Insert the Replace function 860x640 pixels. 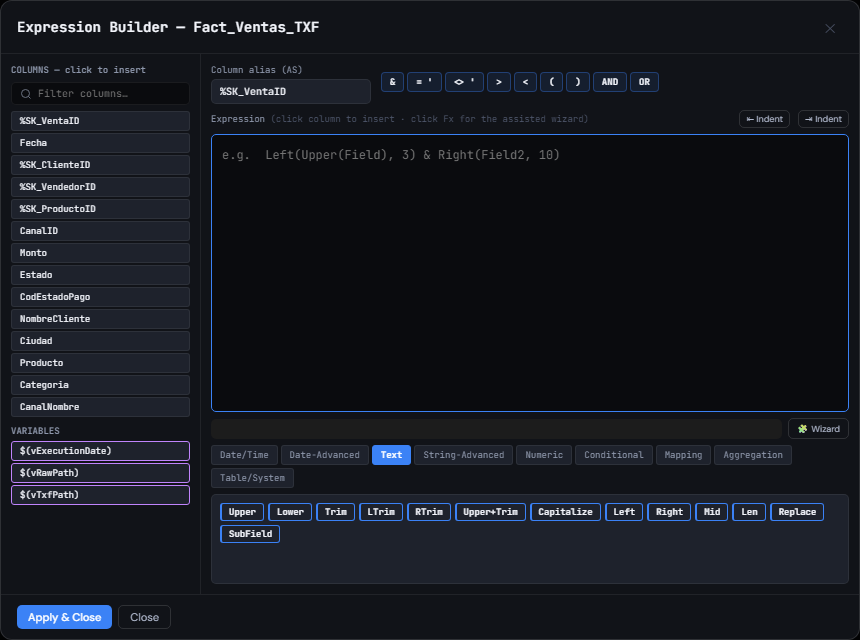tap(797, 512)
